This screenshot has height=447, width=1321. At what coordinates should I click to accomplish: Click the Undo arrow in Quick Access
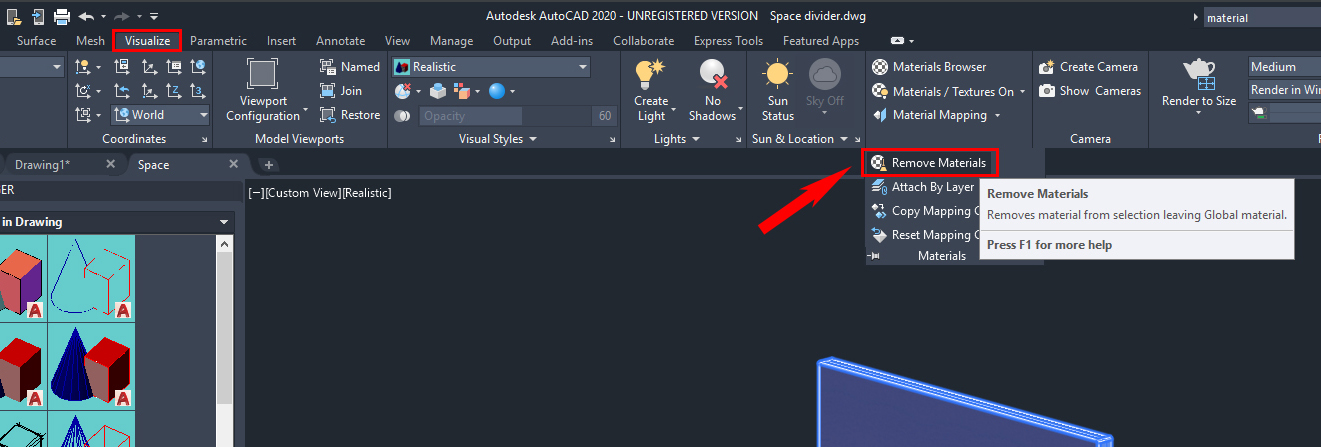[x=86, y=16]
